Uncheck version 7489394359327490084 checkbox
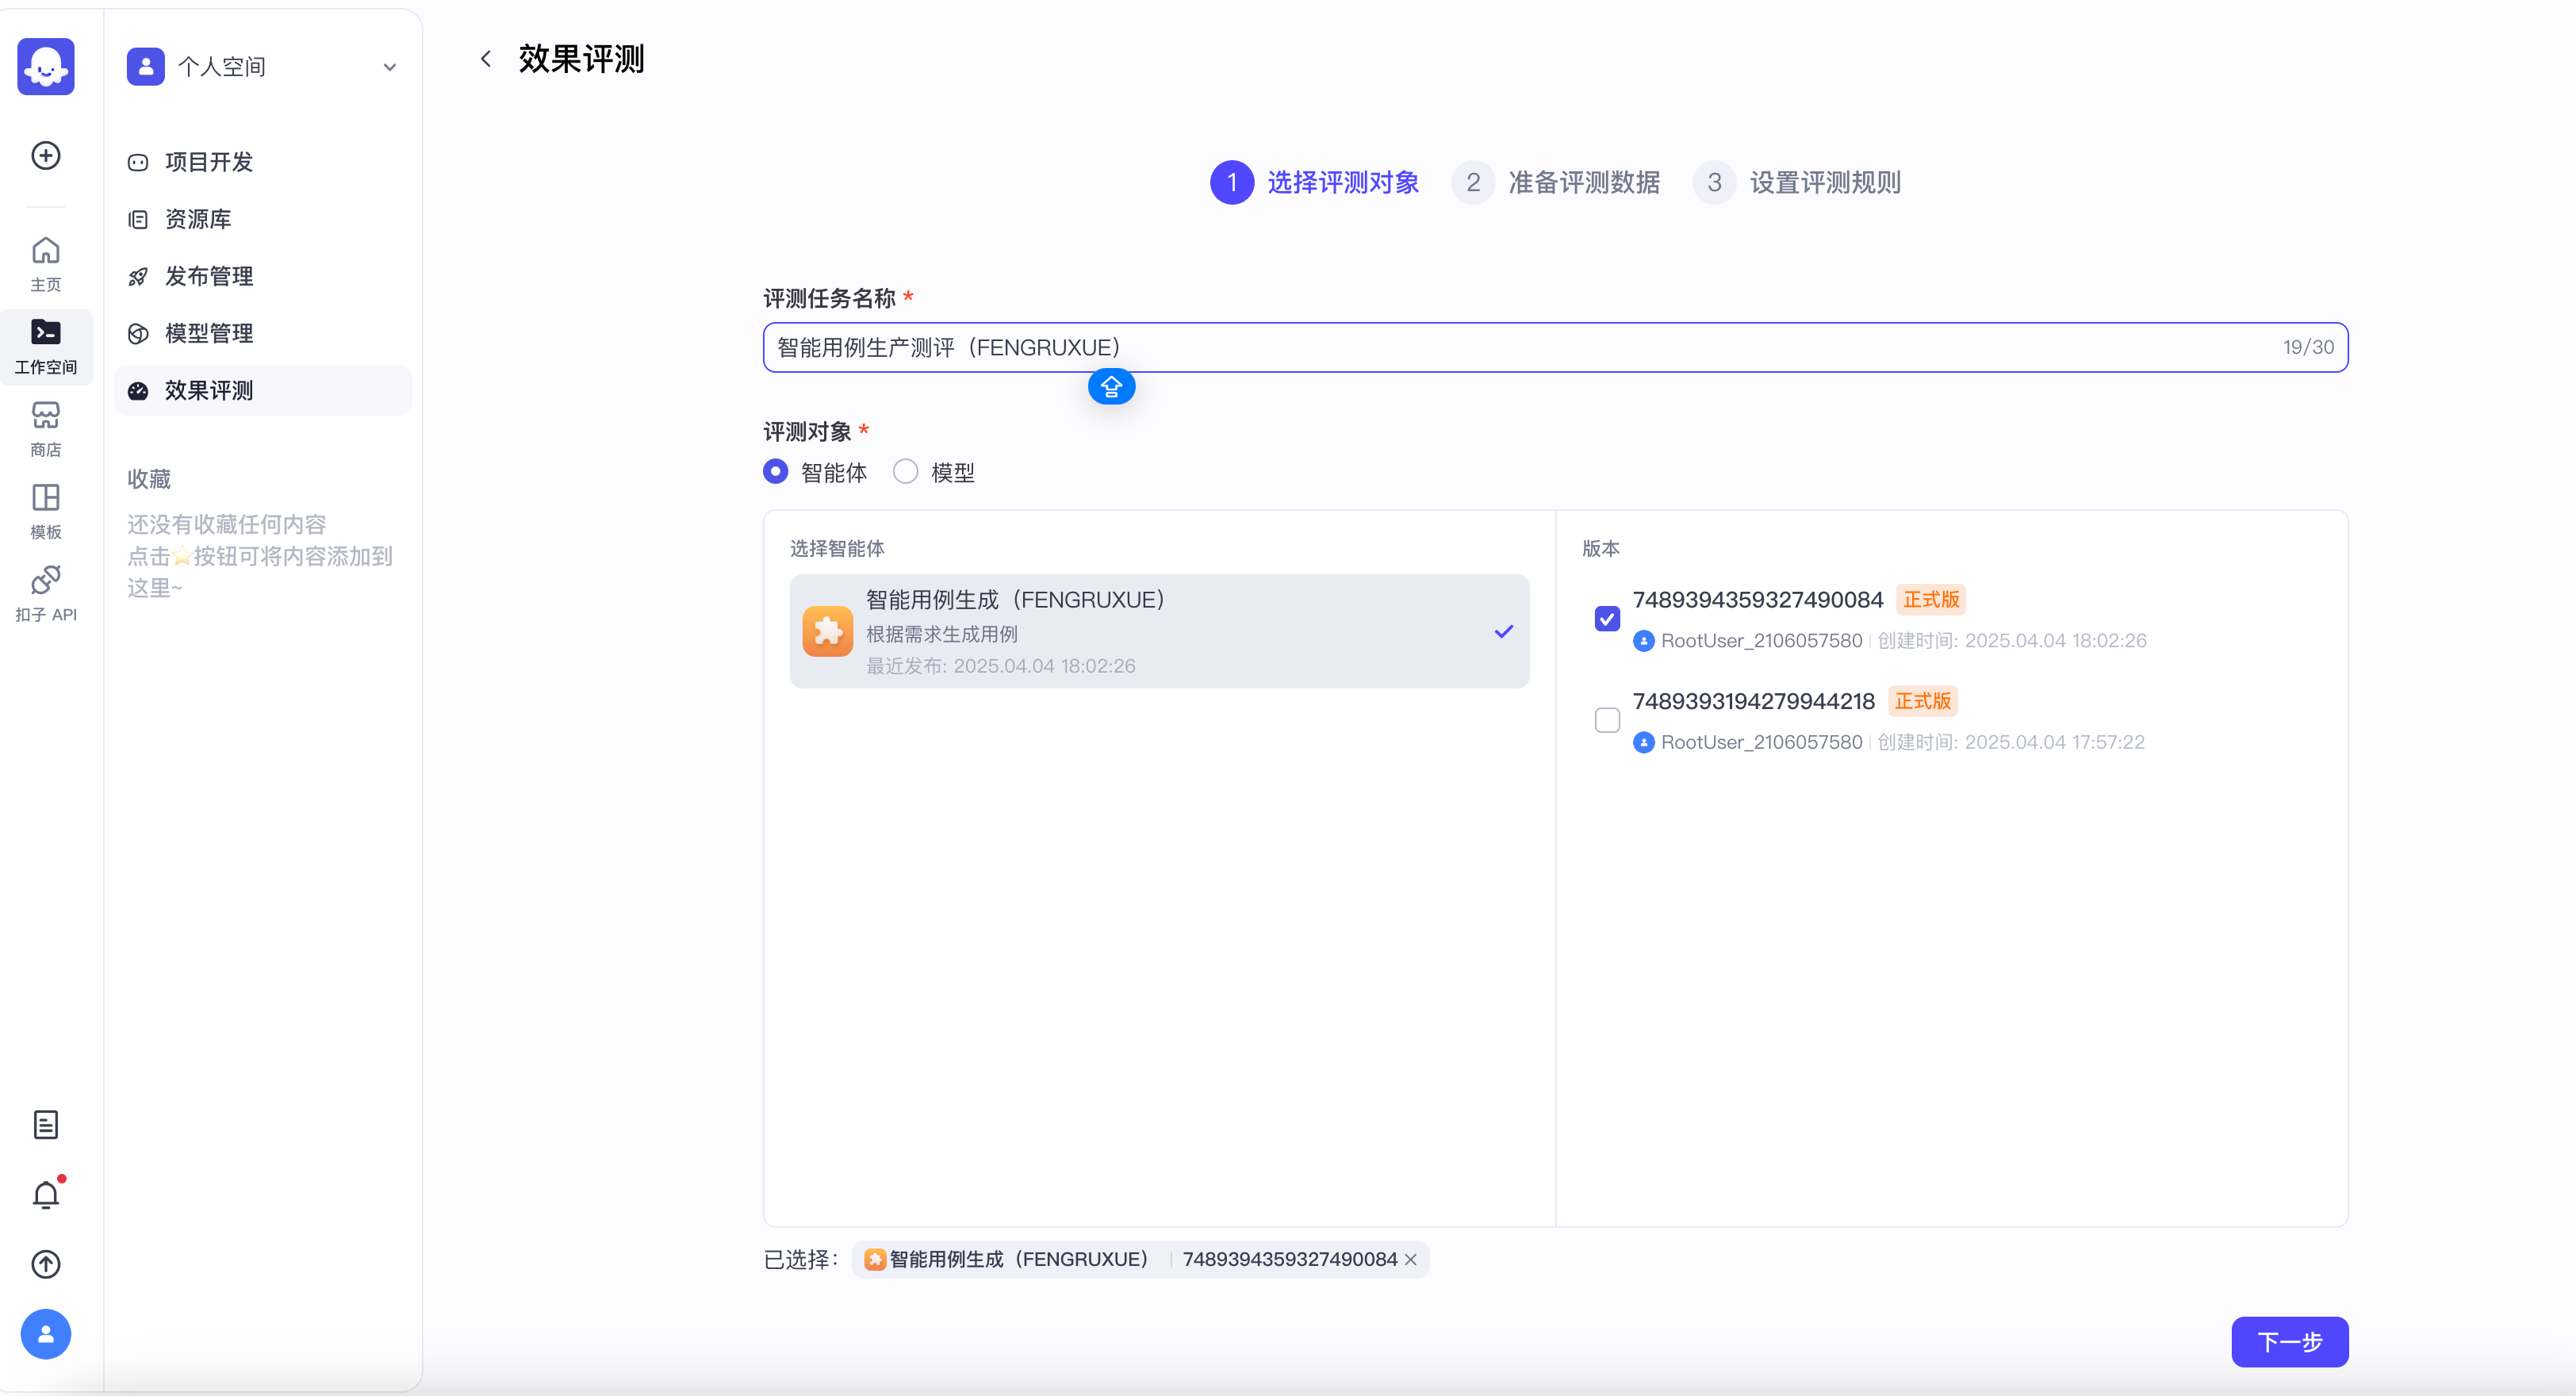The image size is (2576, 1396). point(1607,619)
